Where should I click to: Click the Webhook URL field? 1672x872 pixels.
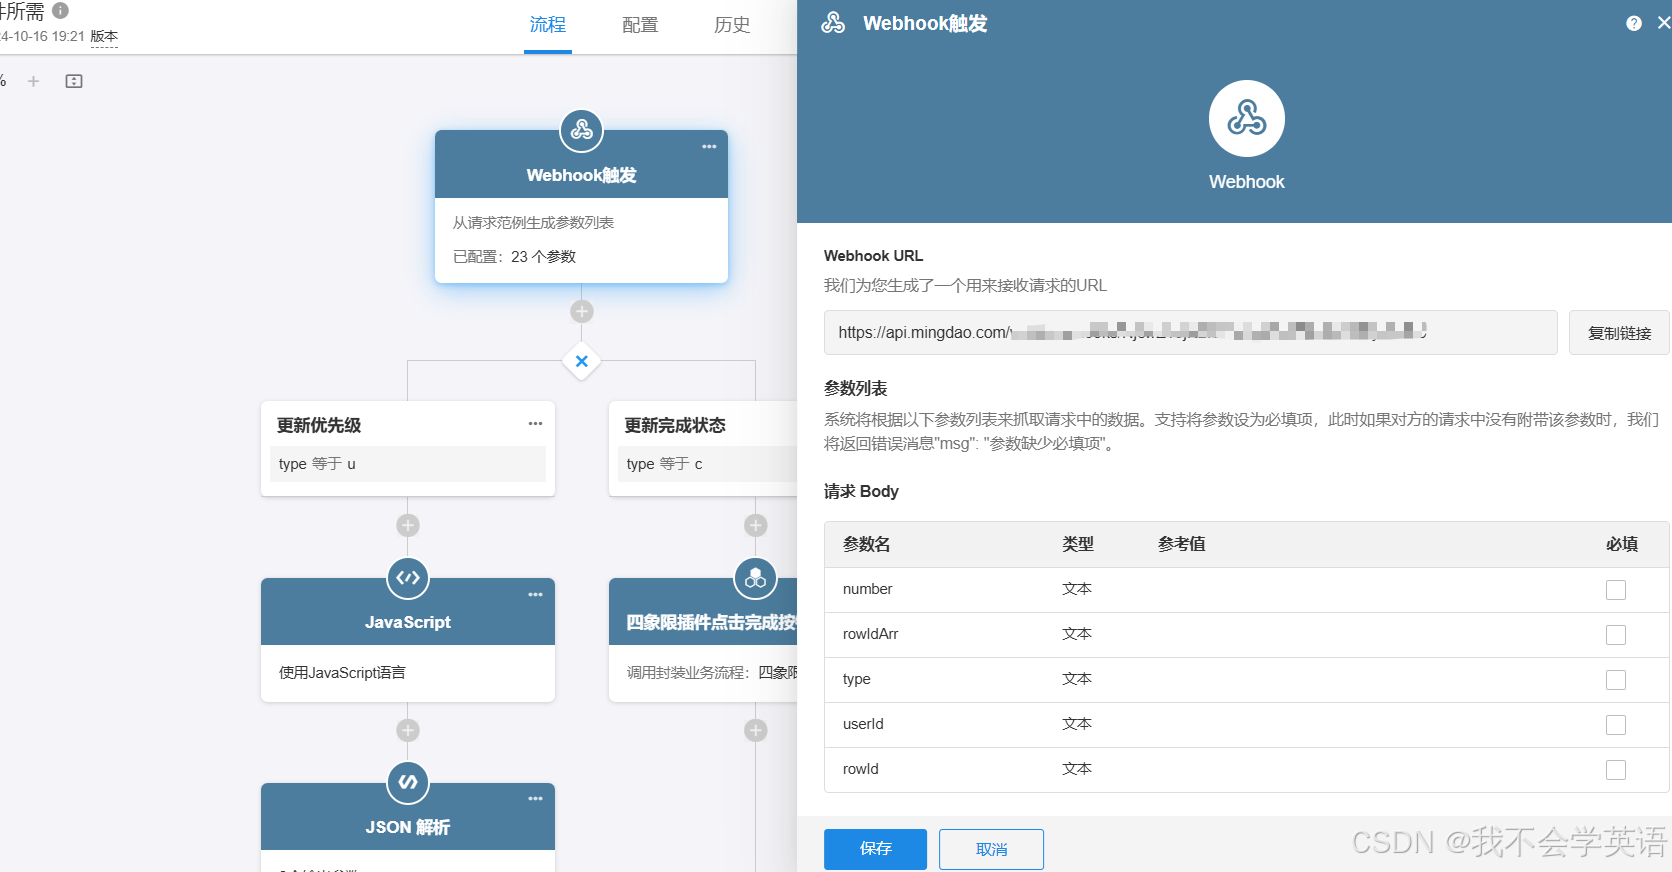(1190, 333)
